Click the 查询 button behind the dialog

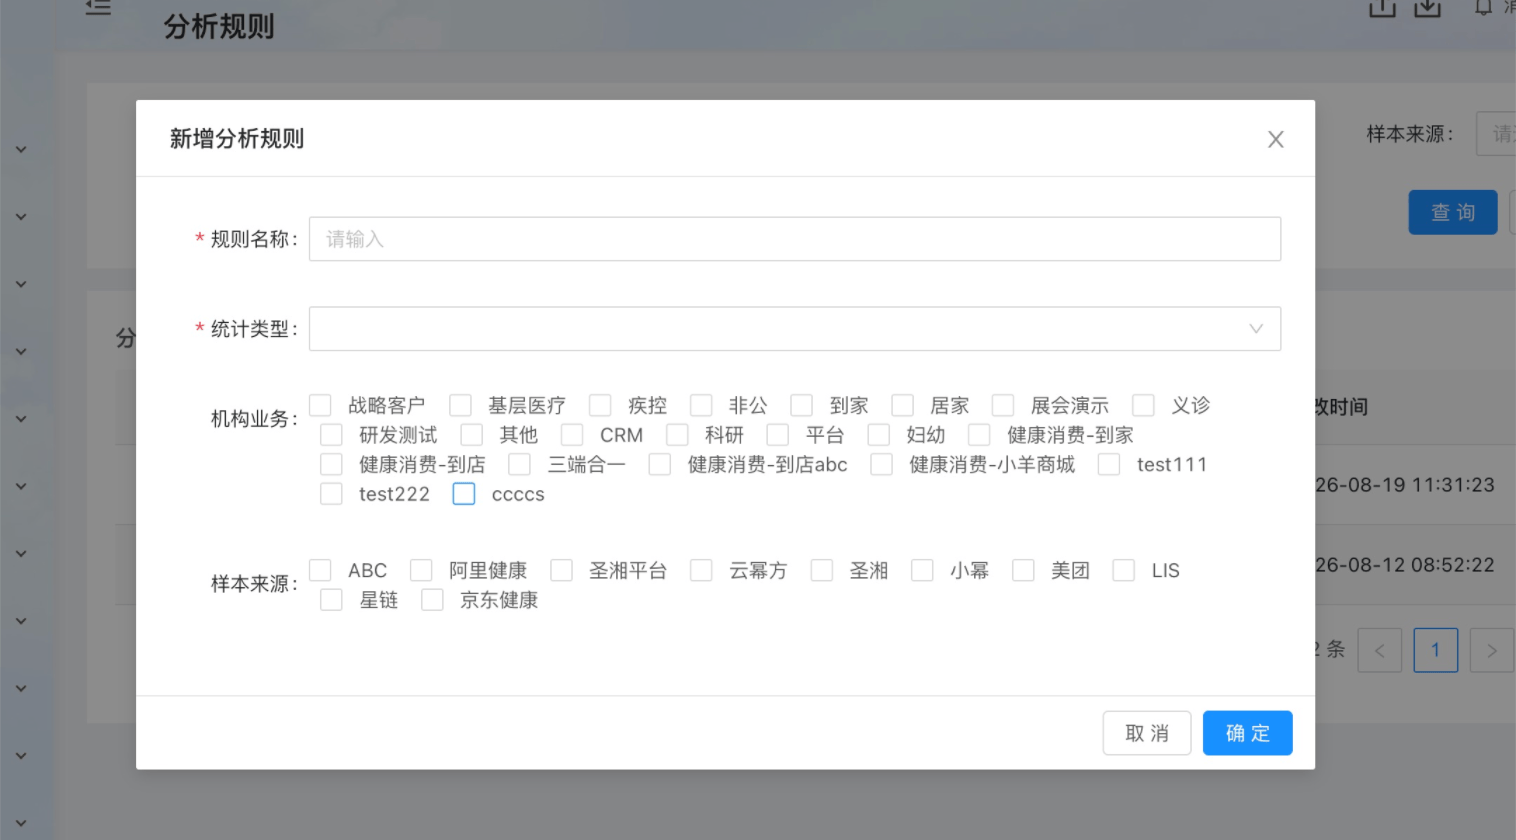coord(1453,212)
